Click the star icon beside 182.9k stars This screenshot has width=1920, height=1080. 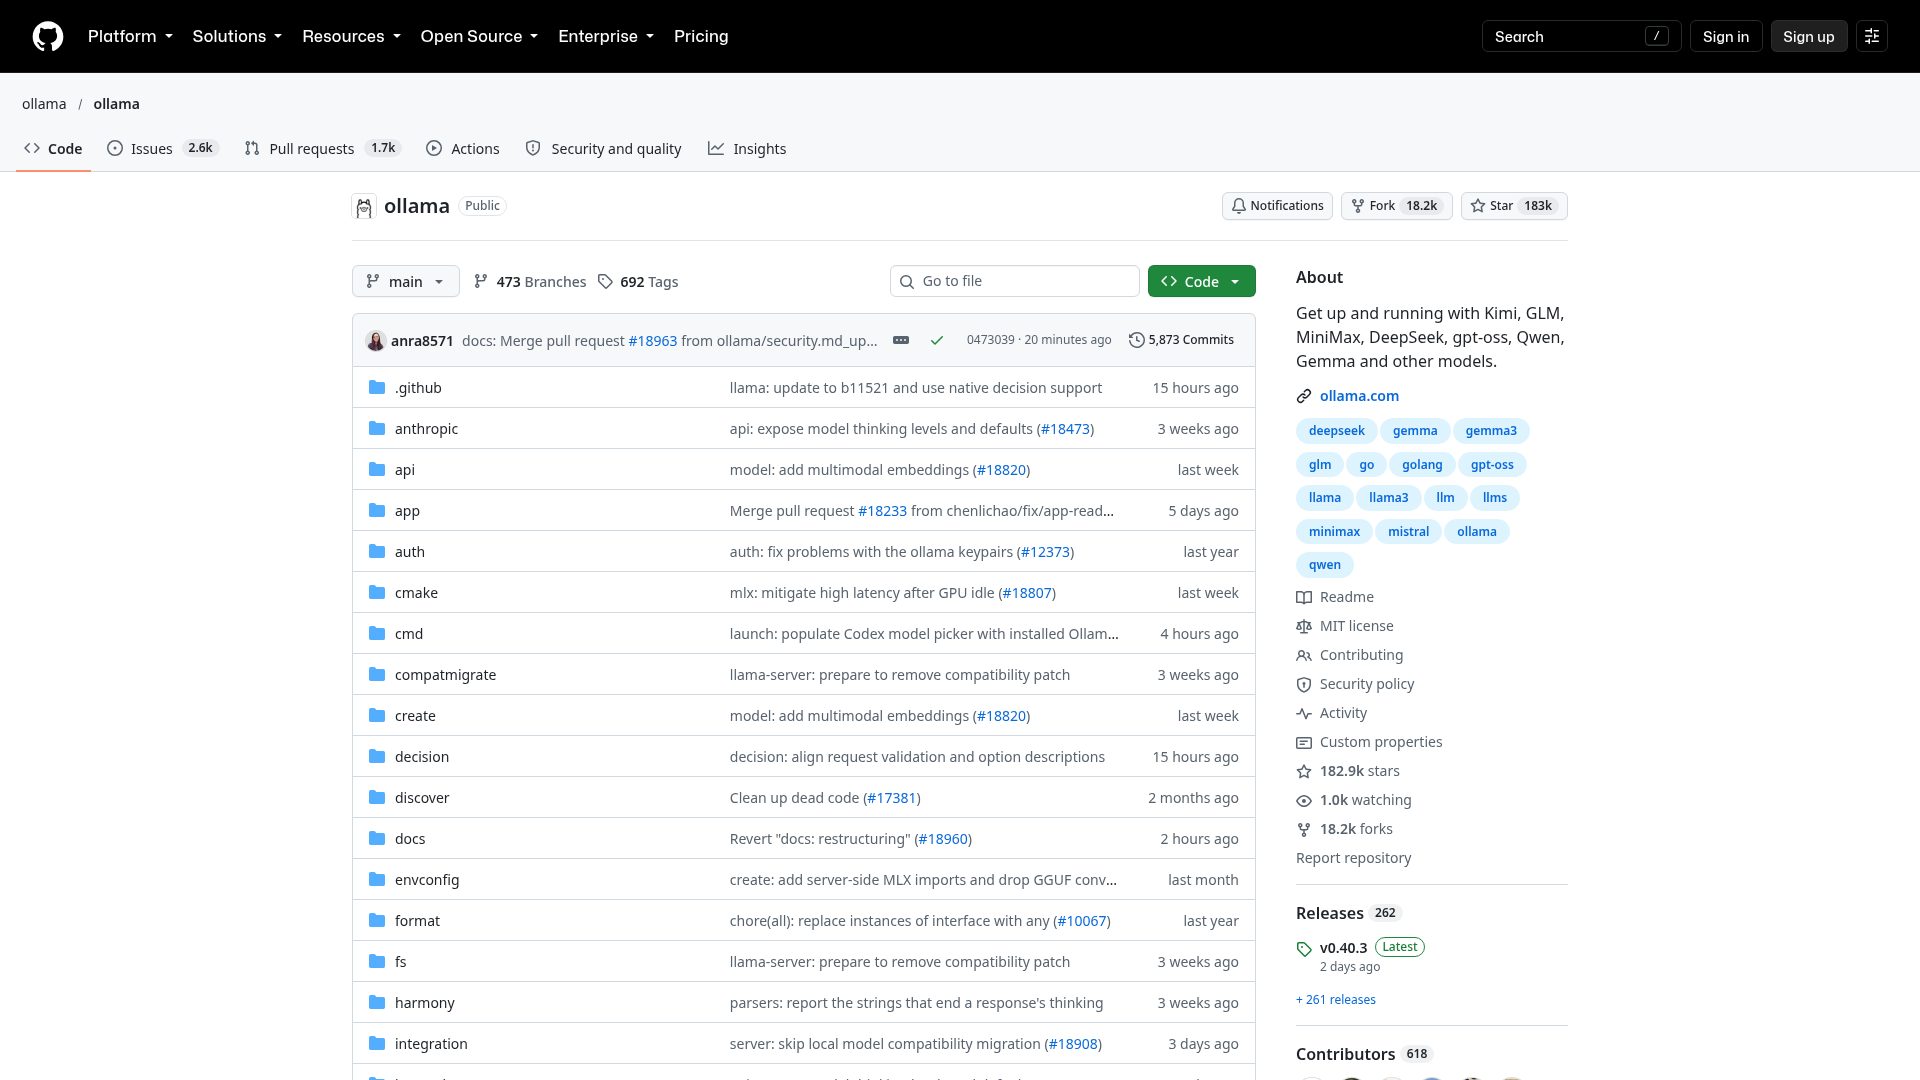[x=1304, y=771]
